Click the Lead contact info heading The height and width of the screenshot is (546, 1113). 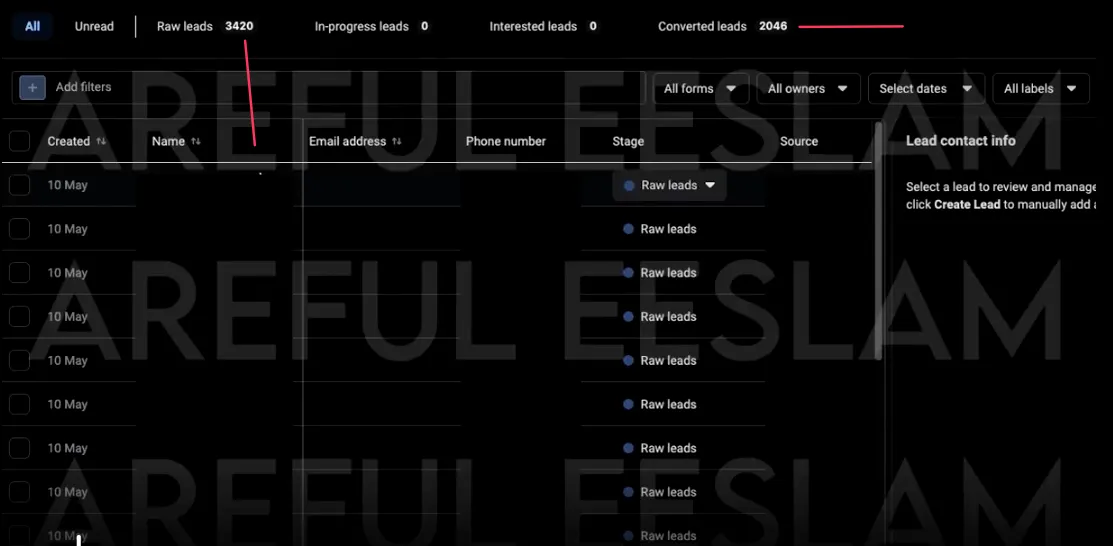[x=960, y=141]
